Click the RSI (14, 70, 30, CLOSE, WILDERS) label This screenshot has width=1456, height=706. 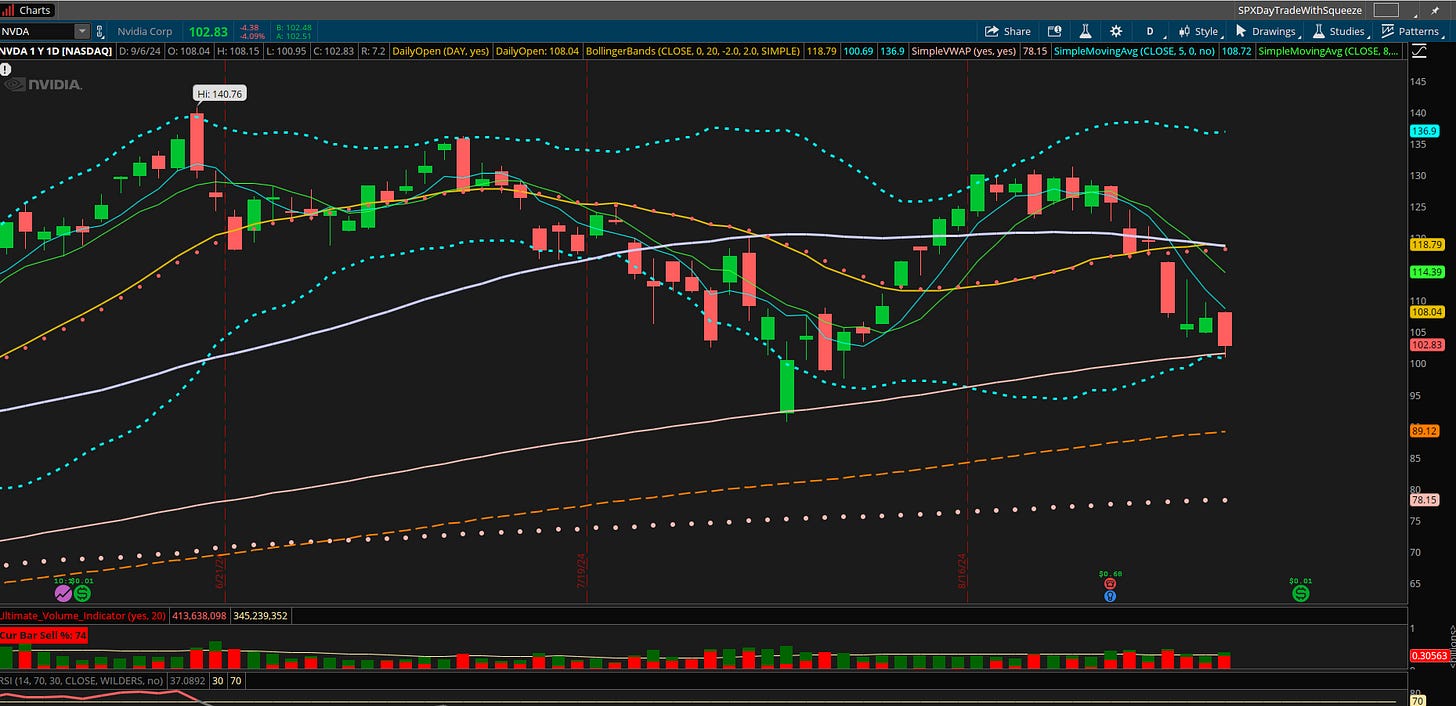click(81, 680)
